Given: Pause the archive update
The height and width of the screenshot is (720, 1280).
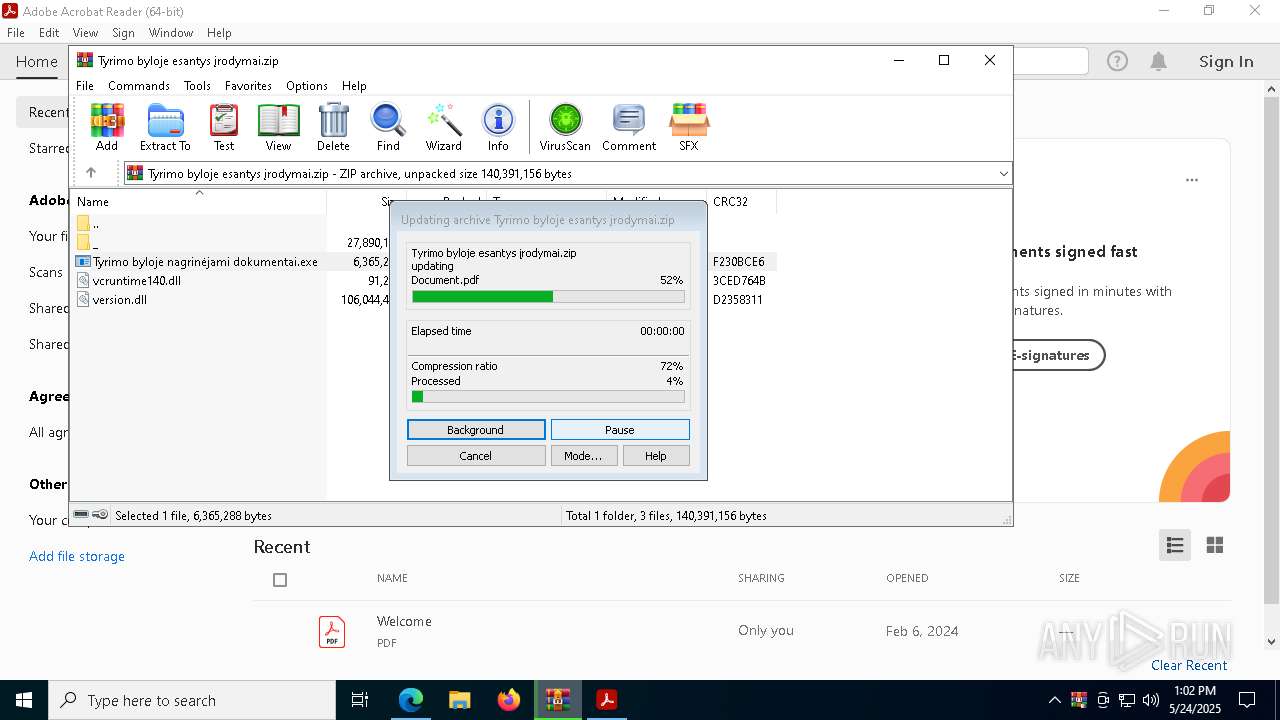Looking at the screenshot, I should [x=620, y=430].
